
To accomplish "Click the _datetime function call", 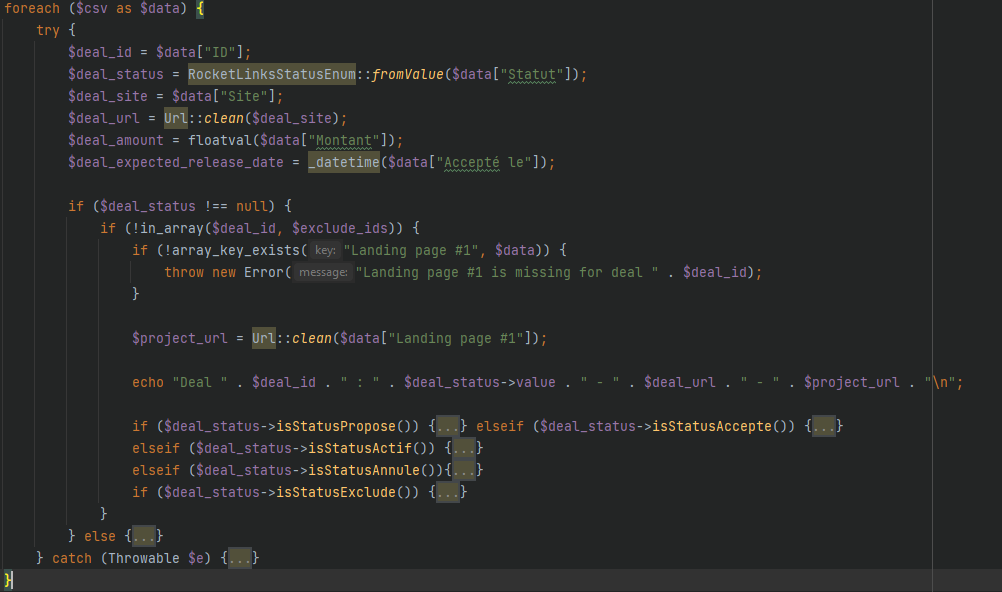I will 344,162.
